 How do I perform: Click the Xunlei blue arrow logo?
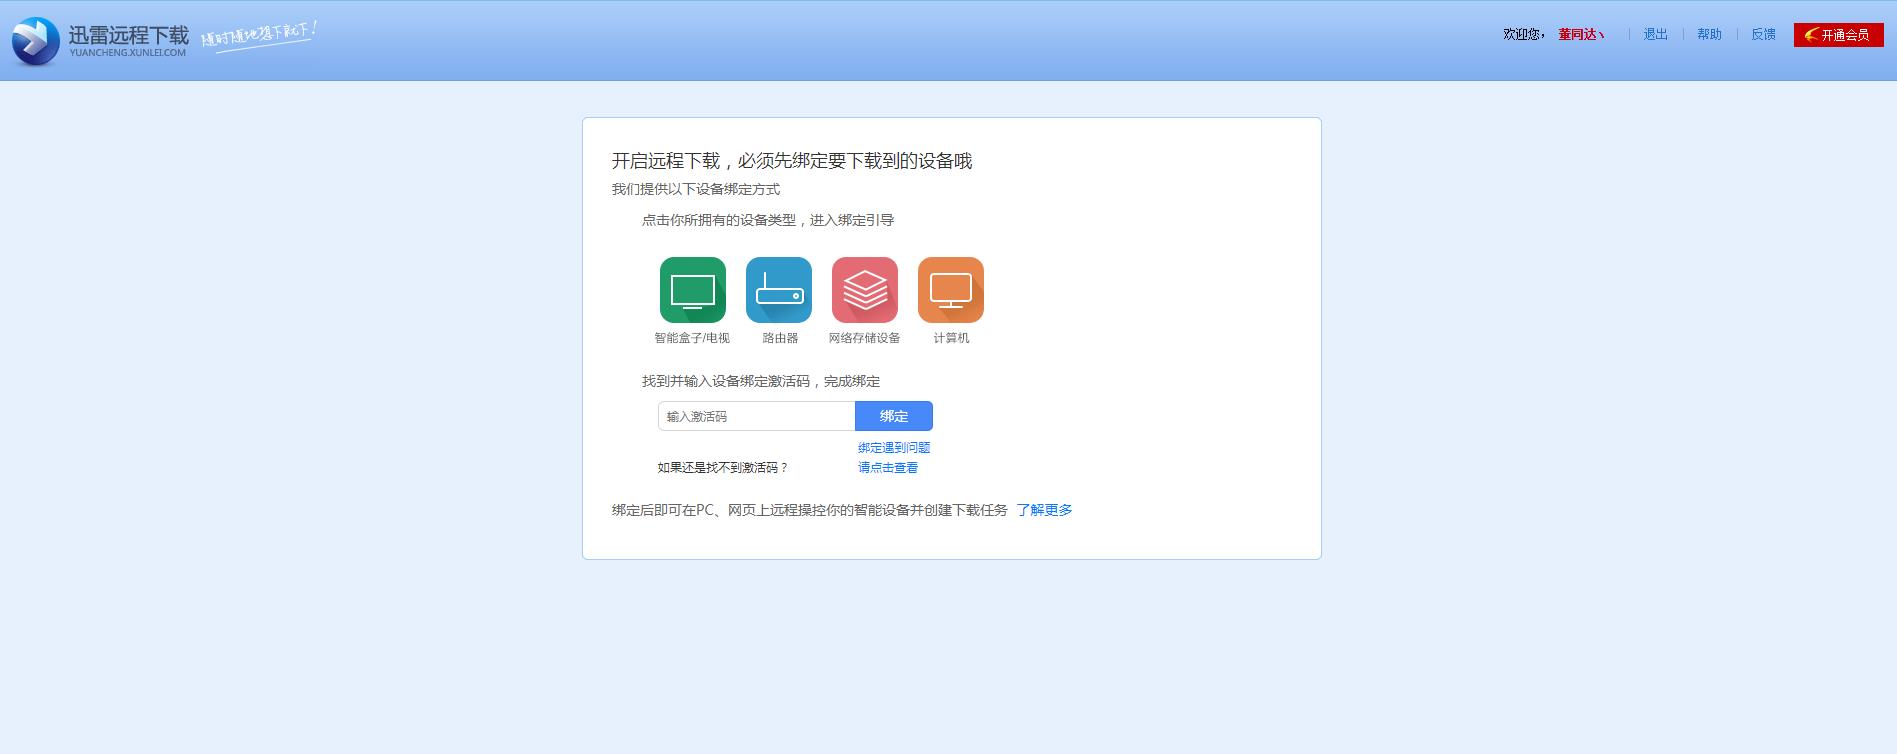pos(36,41)
